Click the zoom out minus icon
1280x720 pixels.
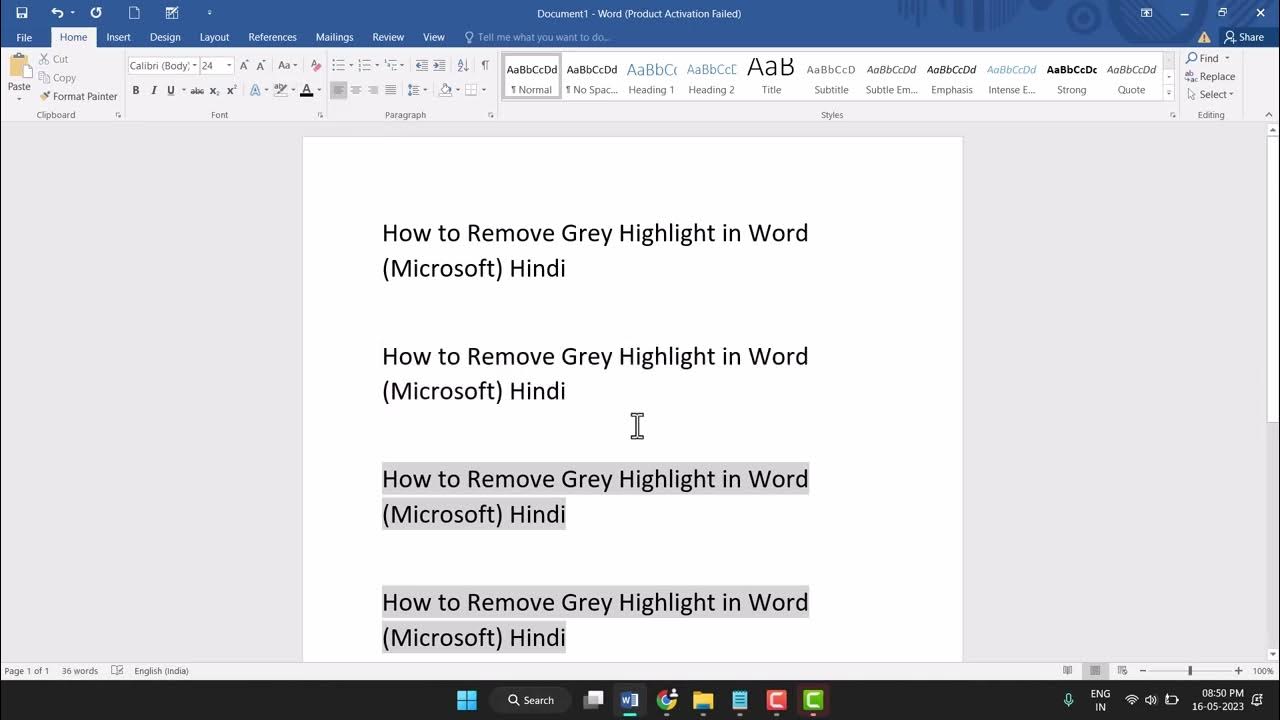(x=1143, y=671)
